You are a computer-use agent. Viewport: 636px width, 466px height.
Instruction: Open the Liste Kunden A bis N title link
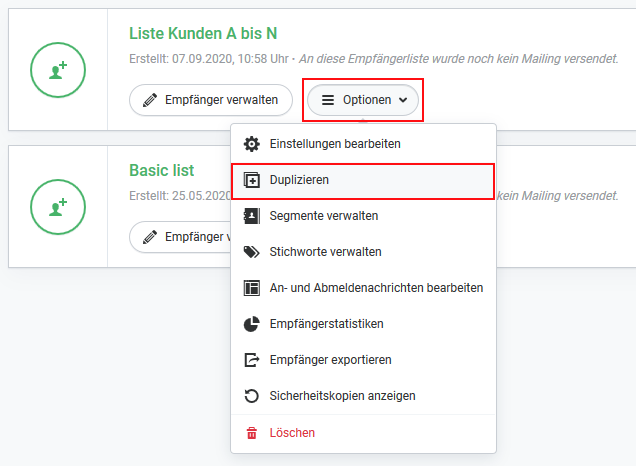tap(203, 34)
